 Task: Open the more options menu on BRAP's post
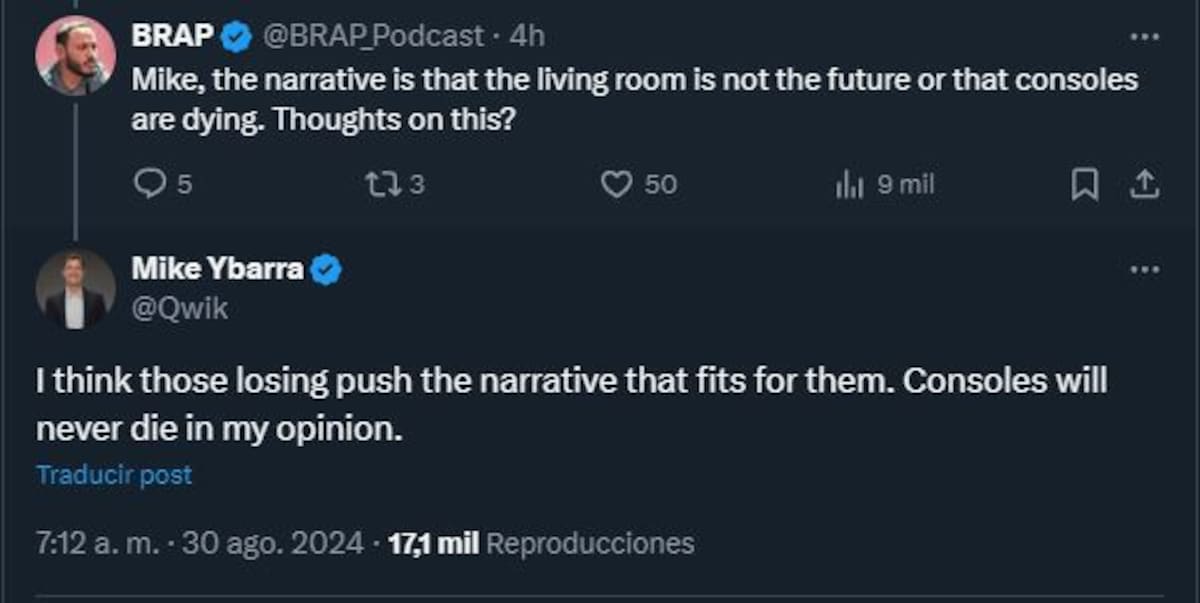1144,38
